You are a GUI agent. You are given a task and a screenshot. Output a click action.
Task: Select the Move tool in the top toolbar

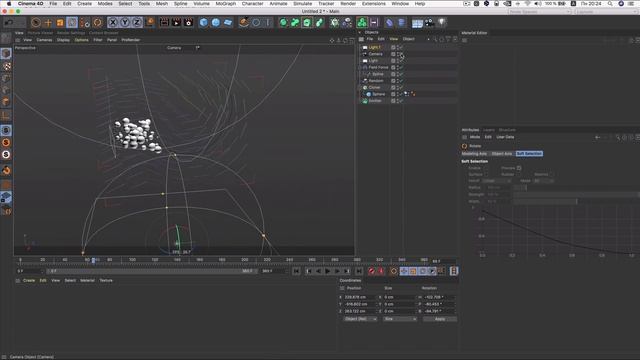(48, 22)
